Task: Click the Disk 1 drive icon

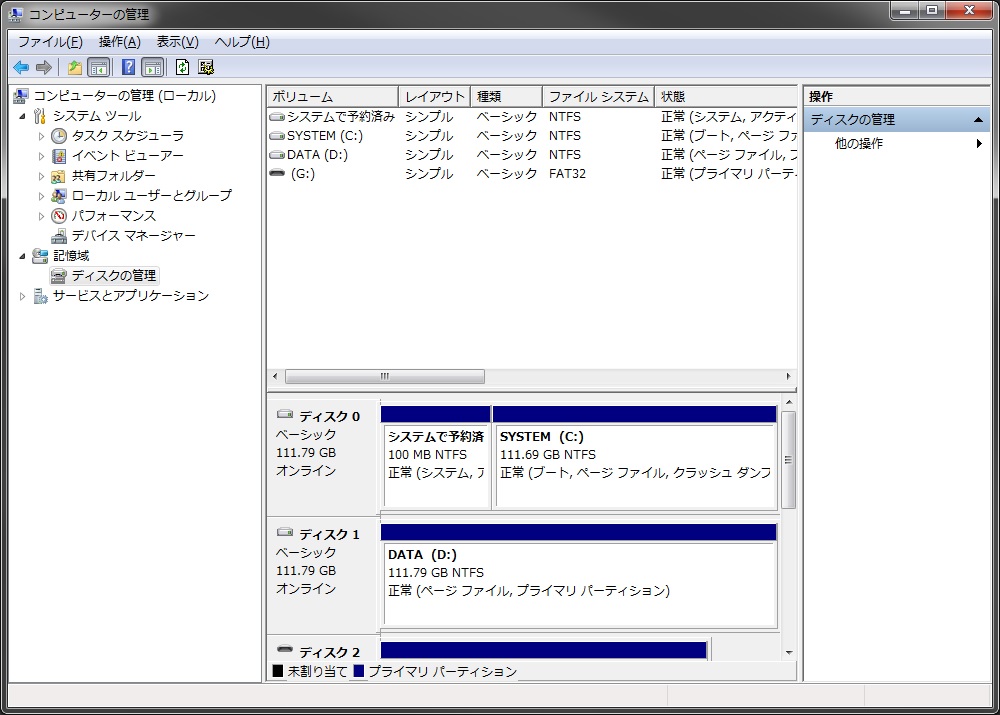Action: [284, 532]
